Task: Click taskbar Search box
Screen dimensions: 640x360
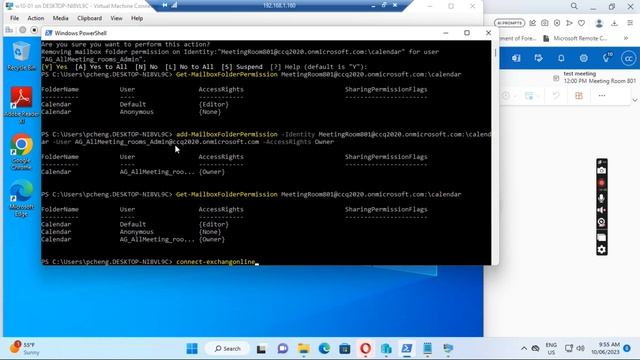Action: click(227, 349)
